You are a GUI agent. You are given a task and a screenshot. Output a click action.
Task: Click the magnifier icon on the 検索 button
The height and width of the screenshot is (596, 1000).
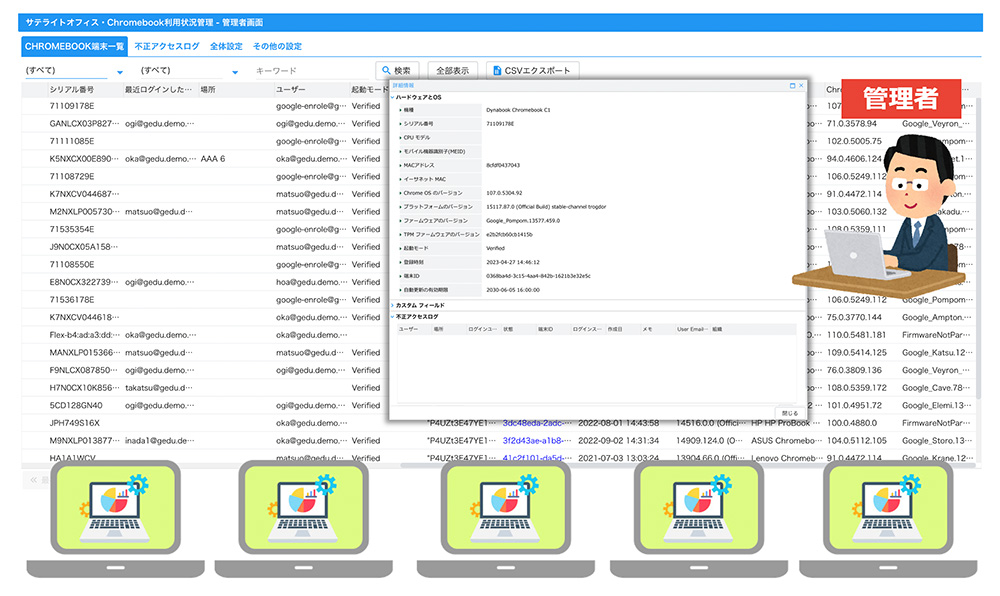[x=386, y=71]
